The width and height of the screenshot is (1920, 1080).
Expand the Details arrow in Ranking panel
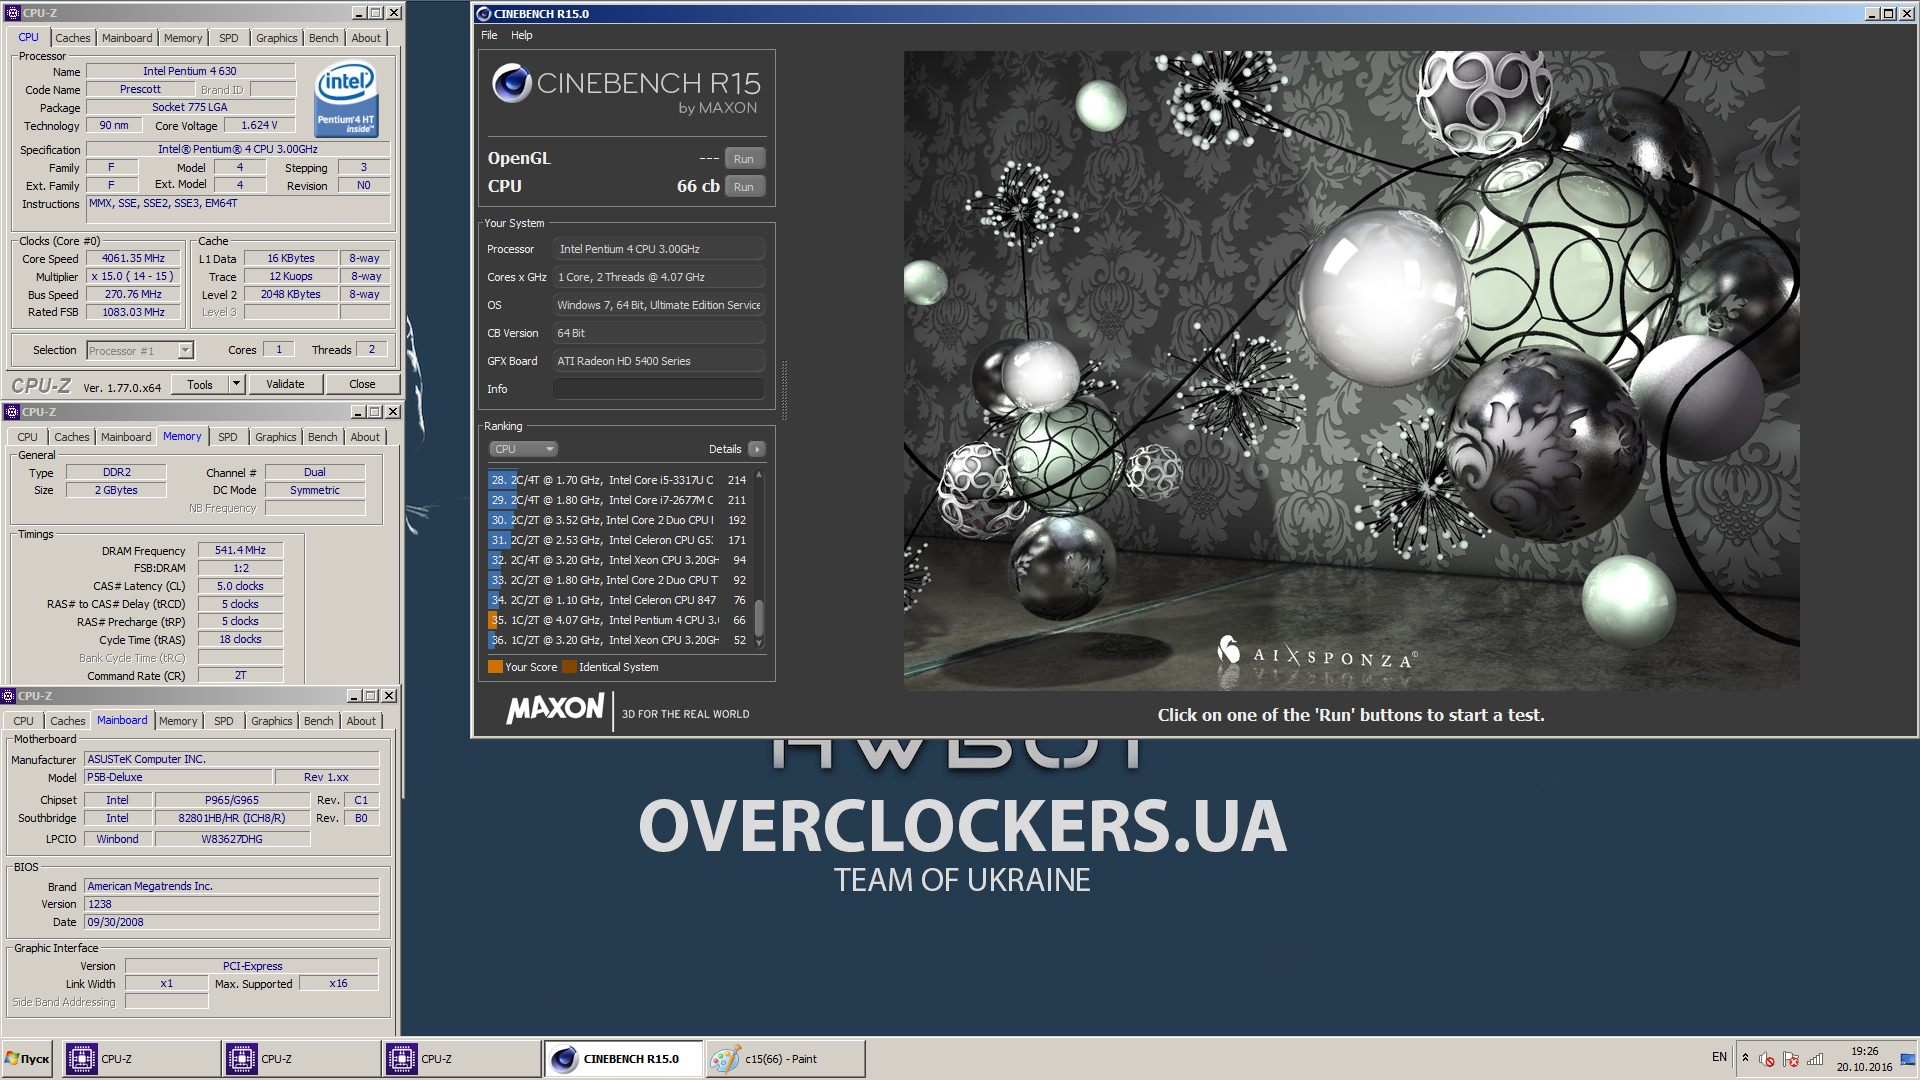[757, 449]
